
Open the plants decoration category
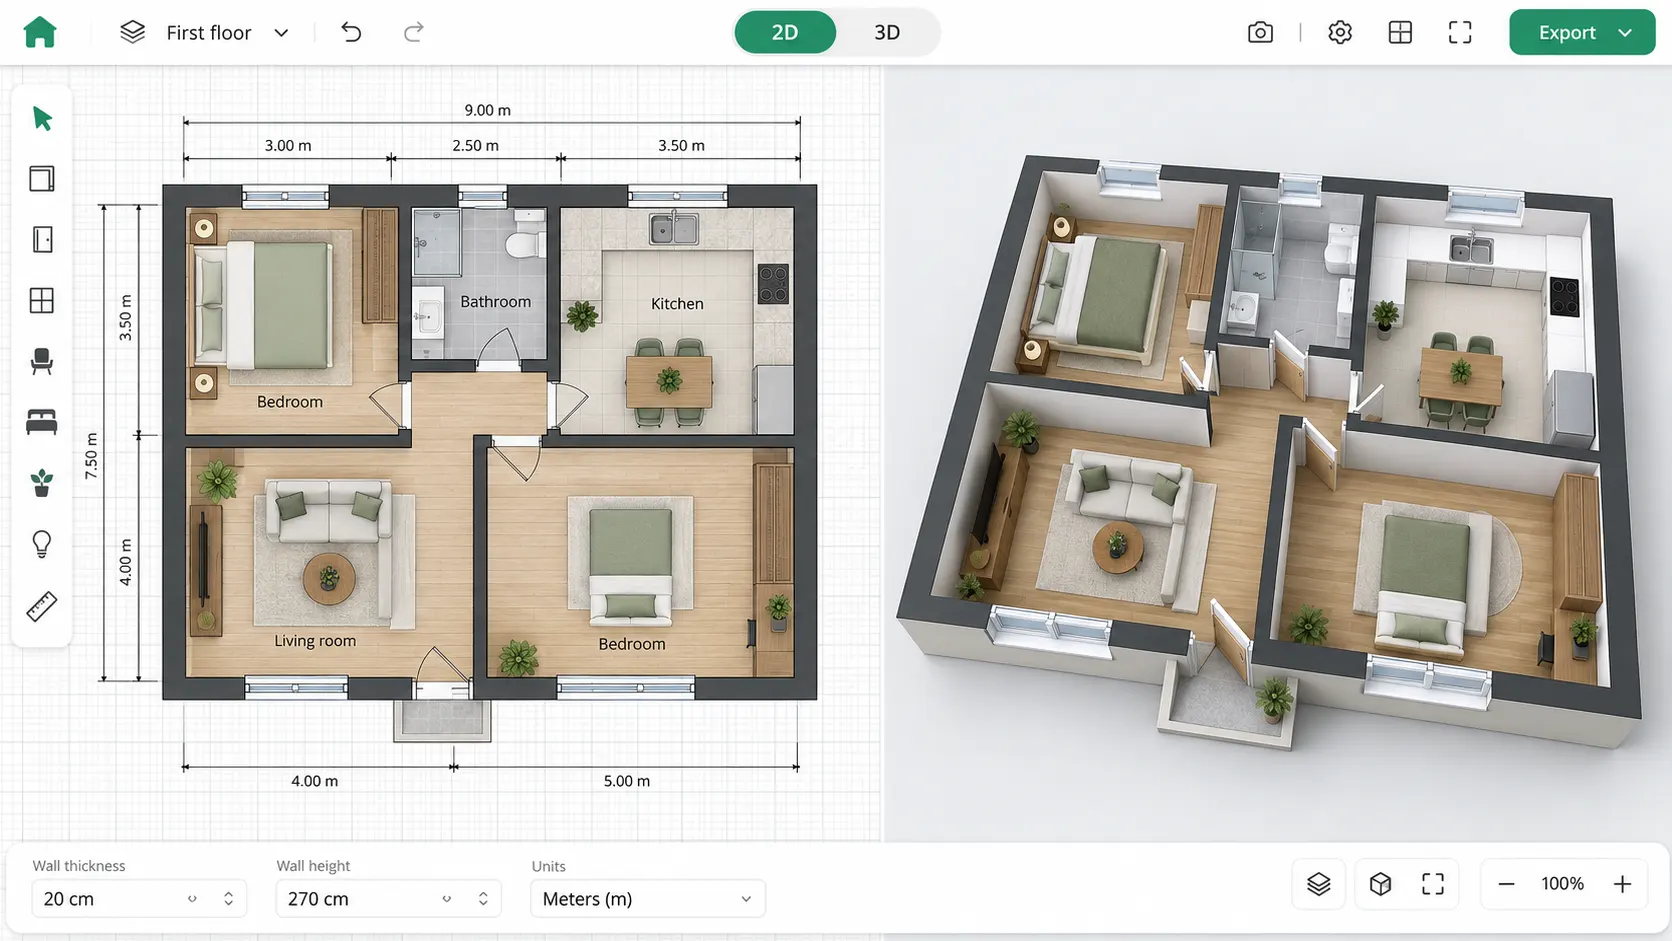tap(42, 483)
